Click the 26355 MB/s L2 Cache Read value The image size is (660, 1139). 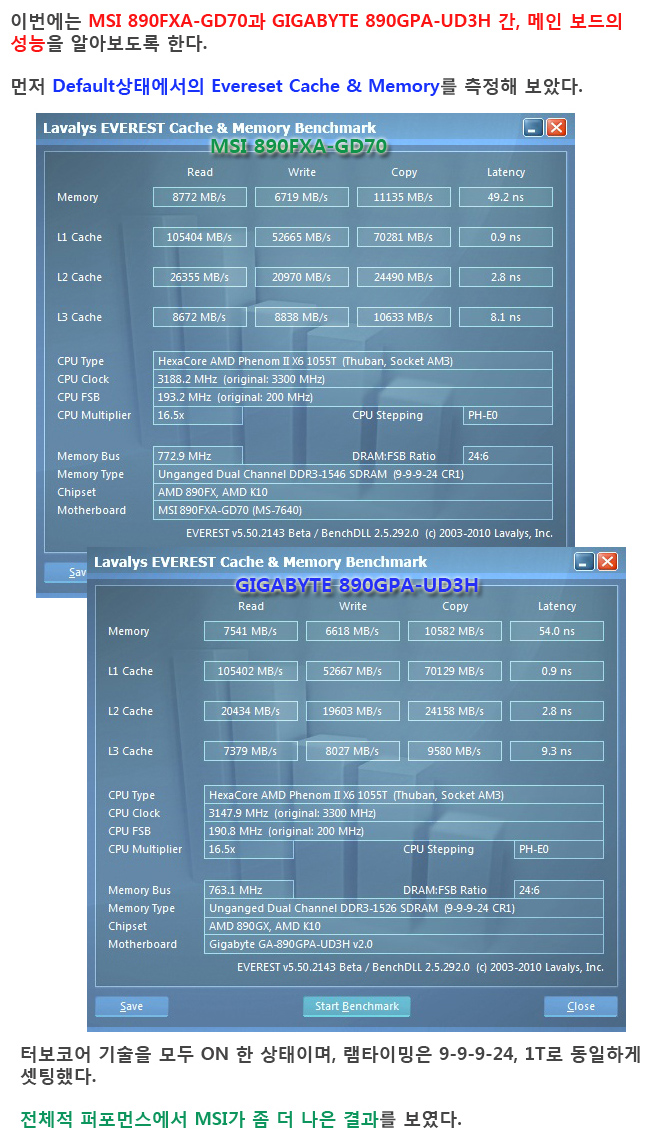coord(200,277)
